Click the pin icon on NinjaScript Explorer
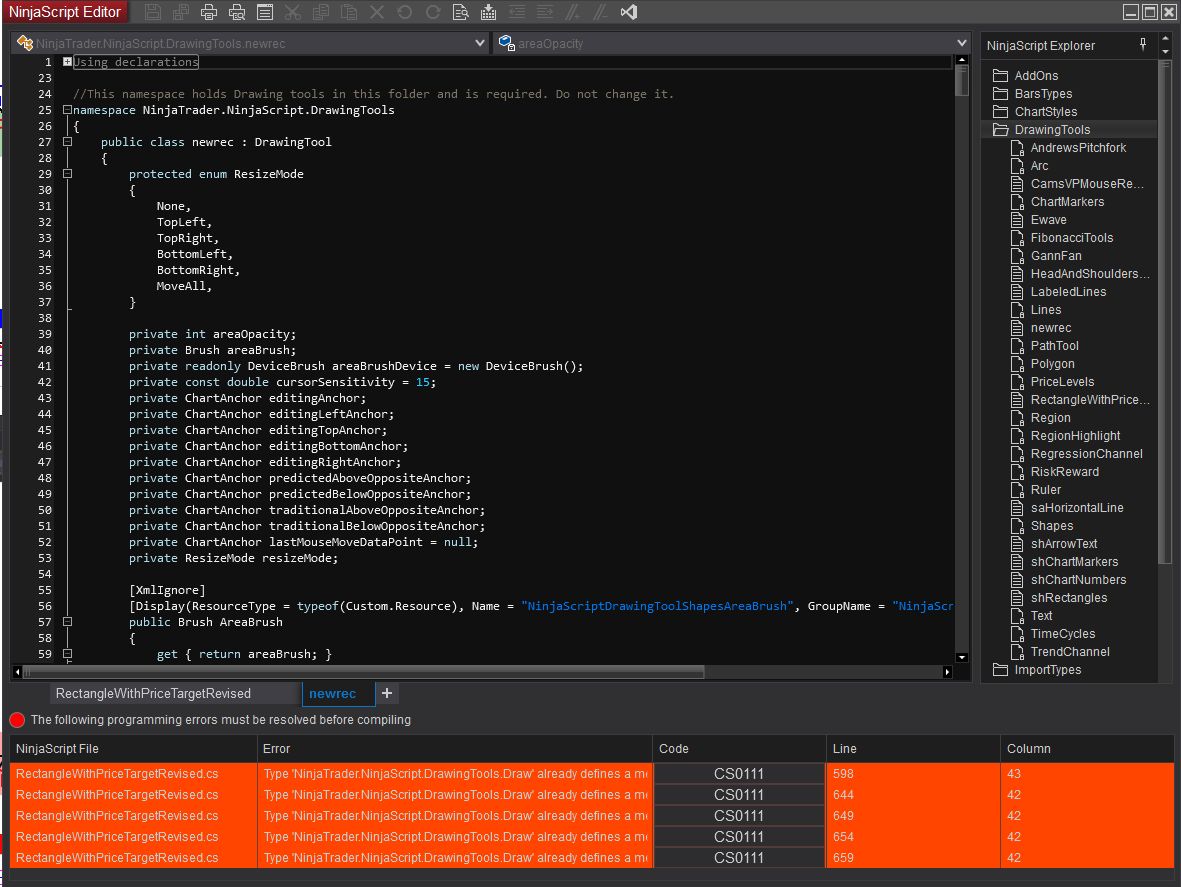This screenshot has width=1181, height=887. pyautogui.click(x=1143, y=44)
